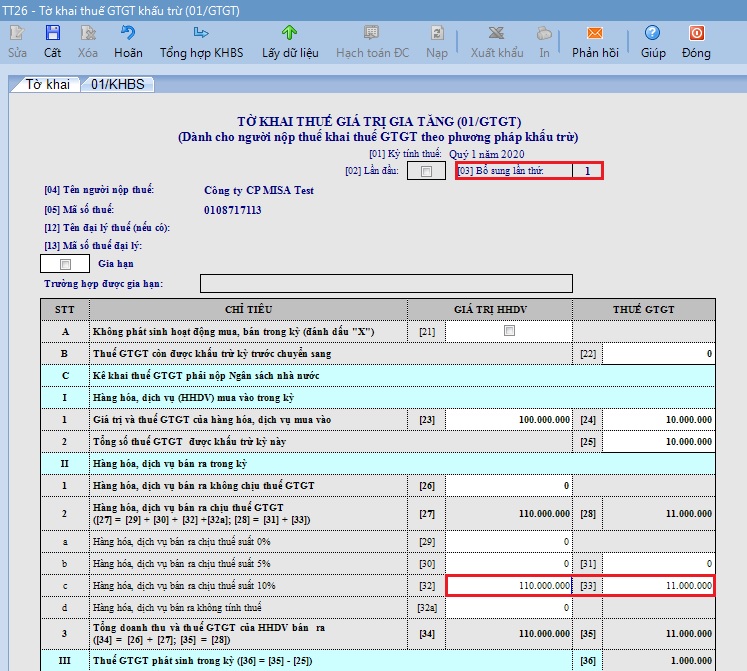Print with the In icon
747x671 pixels.
point(544,33)
